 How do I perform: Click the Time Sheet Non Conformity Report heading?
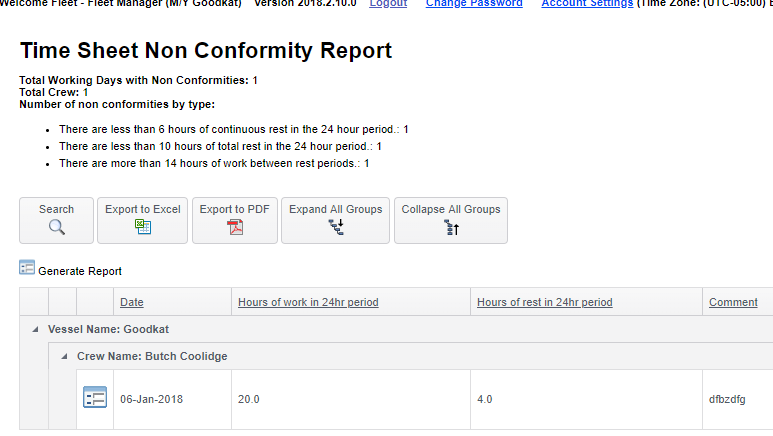206,50
